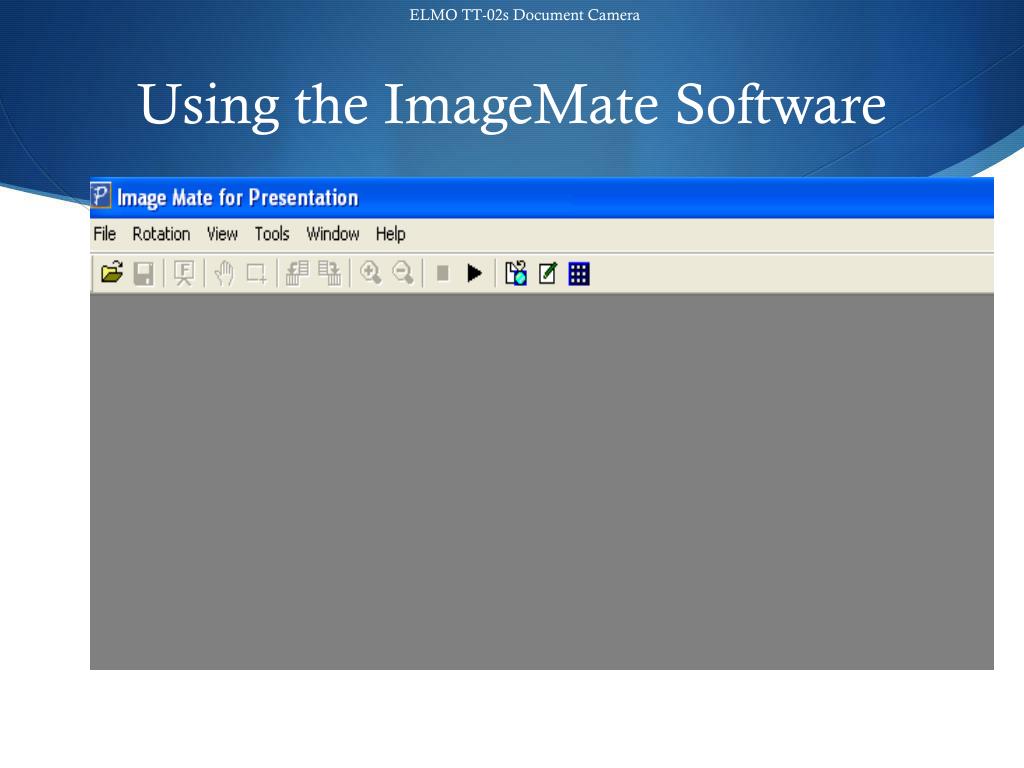
Task: Open the Help menu
Action: click(x=391, y=234)
